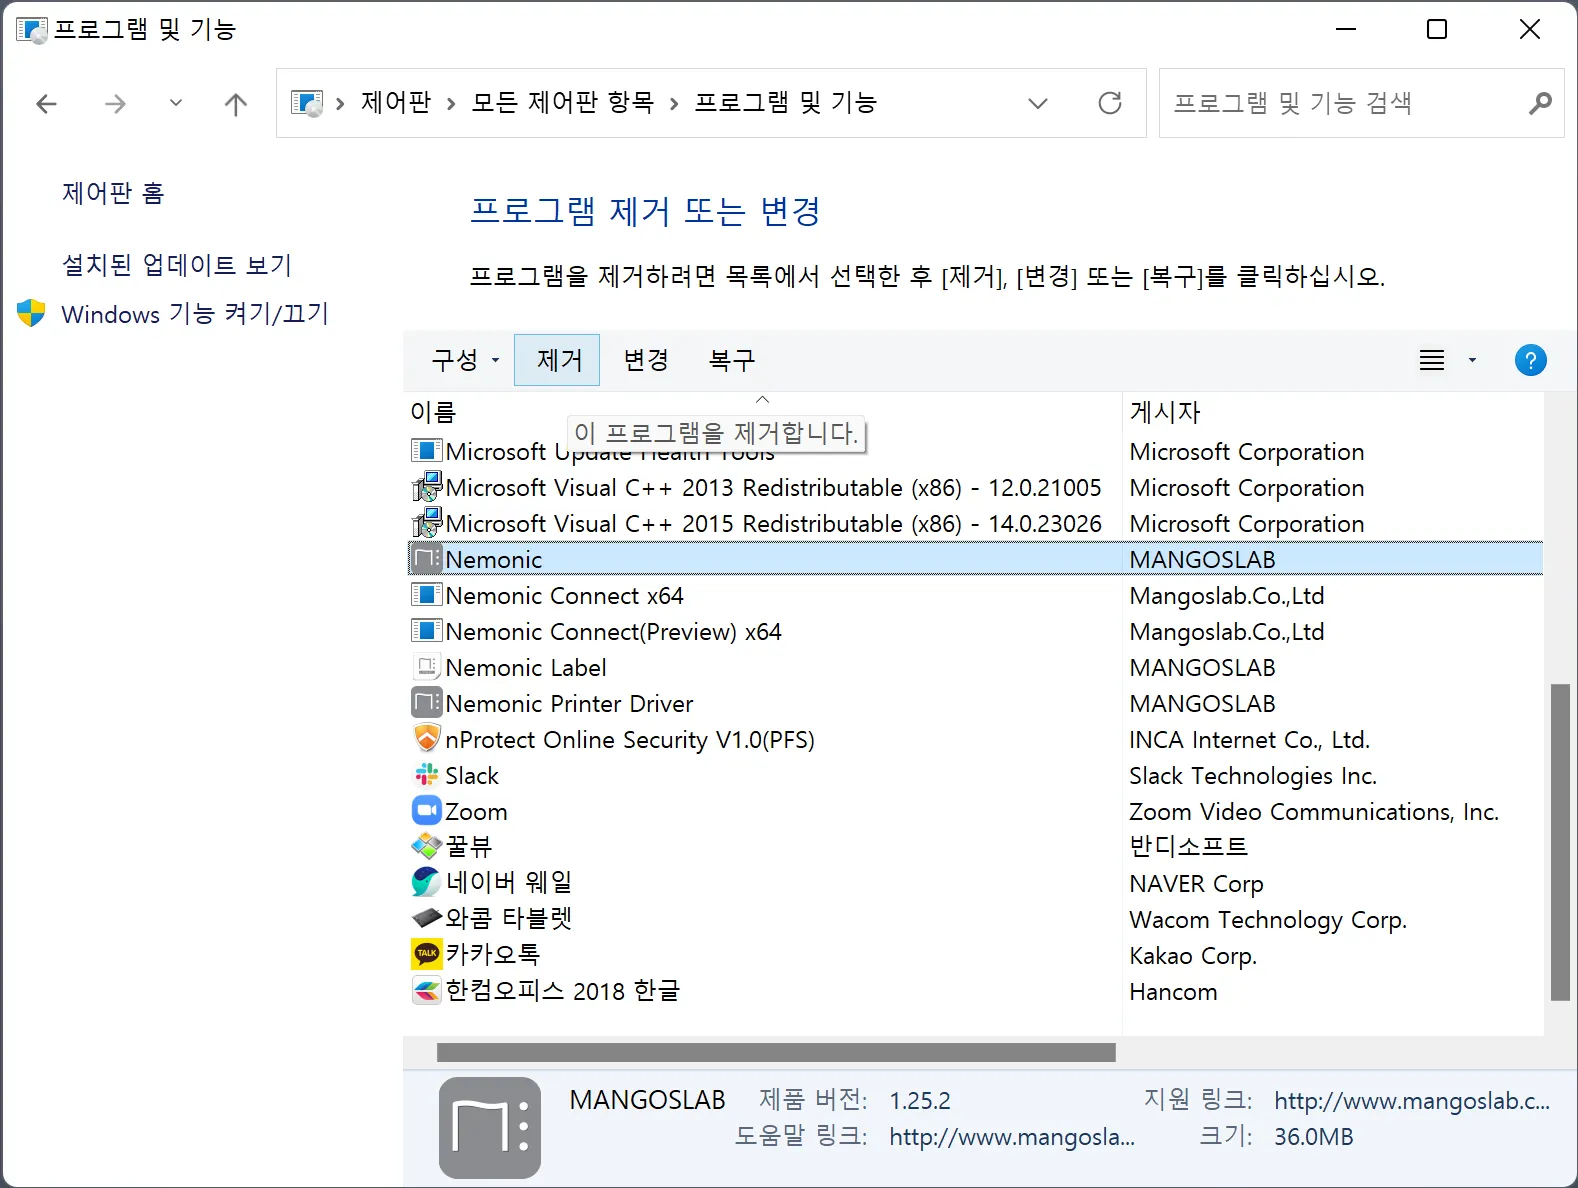The width and height of the screenshot is (1578, 1188).
Task: Select the 카카오톡 program name
Action: (x=493, y=954)
